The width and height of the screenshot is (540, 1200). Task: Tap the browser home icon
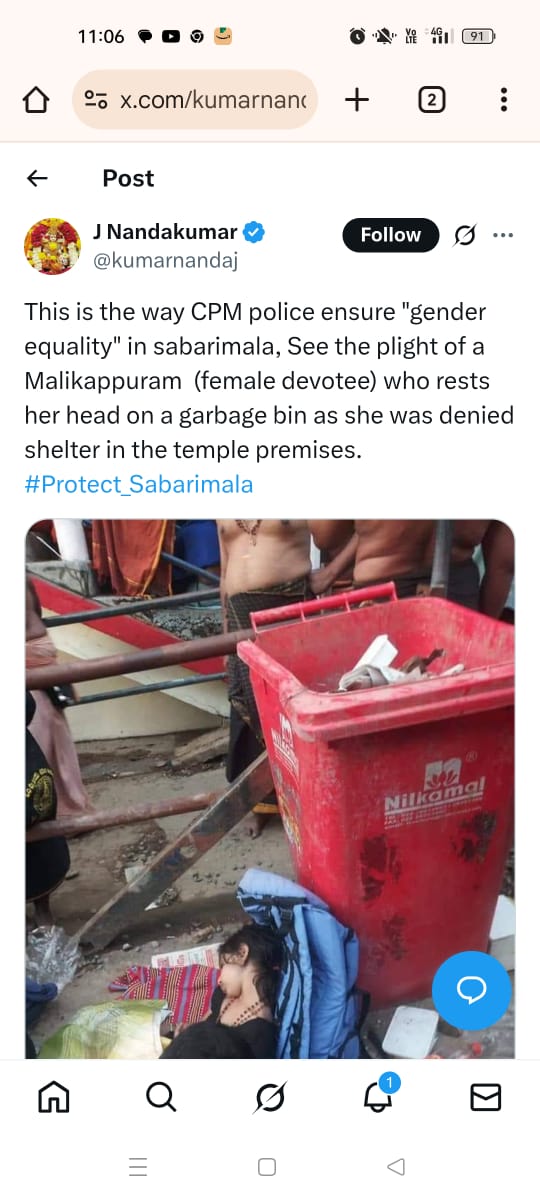click(x=36, y=100)
